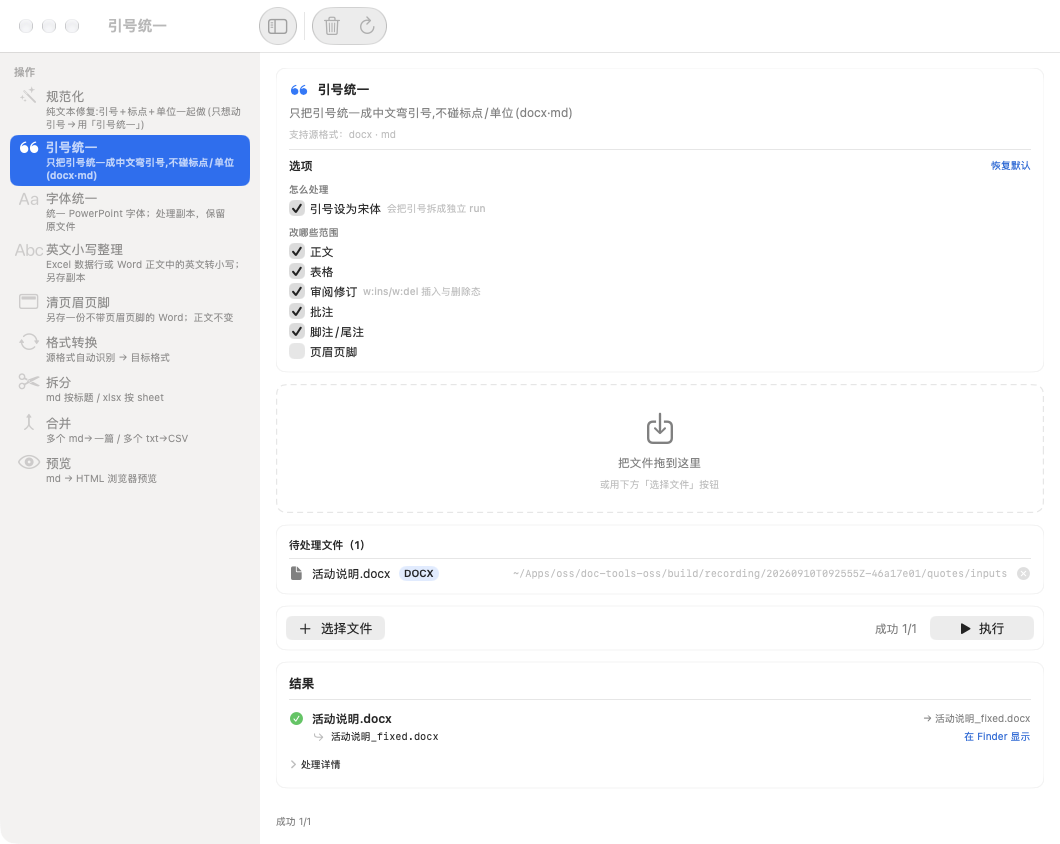The height and width of the screenshot is (844, 1060).
Task: Click the 选择文件 button
Action: tap(335, 628)
